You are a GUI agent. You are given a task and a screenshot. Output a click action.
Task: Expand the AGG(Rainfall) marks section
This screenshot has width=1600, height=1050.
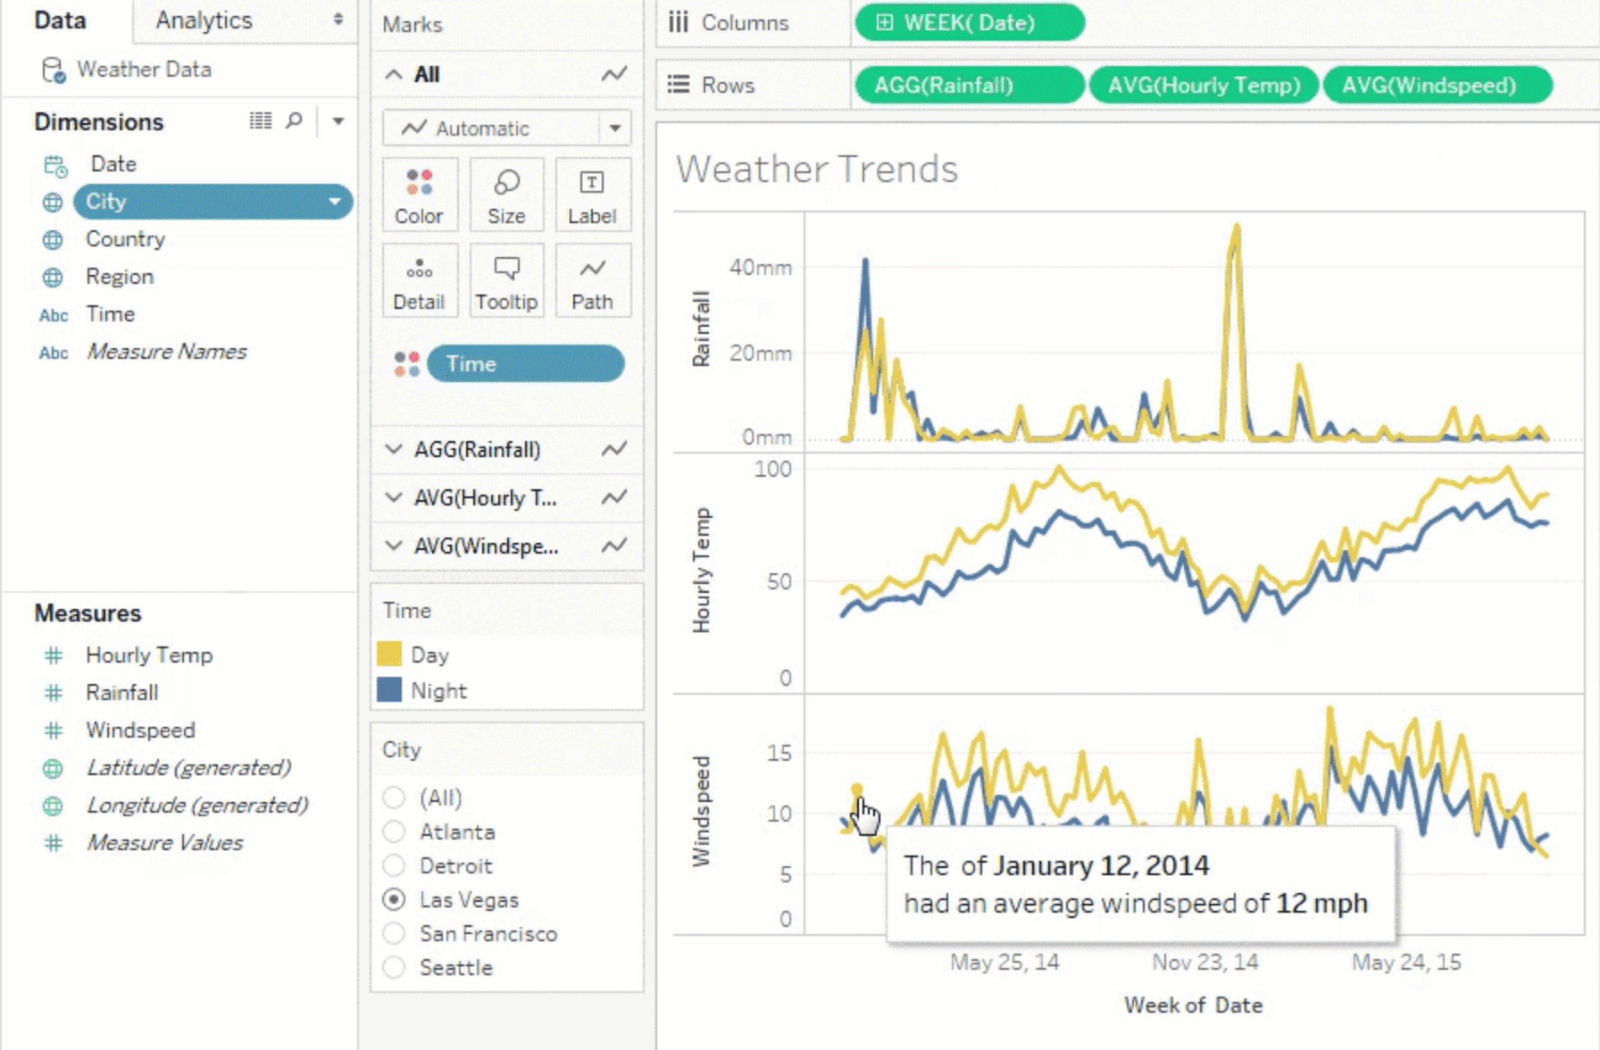click(394, 450)
